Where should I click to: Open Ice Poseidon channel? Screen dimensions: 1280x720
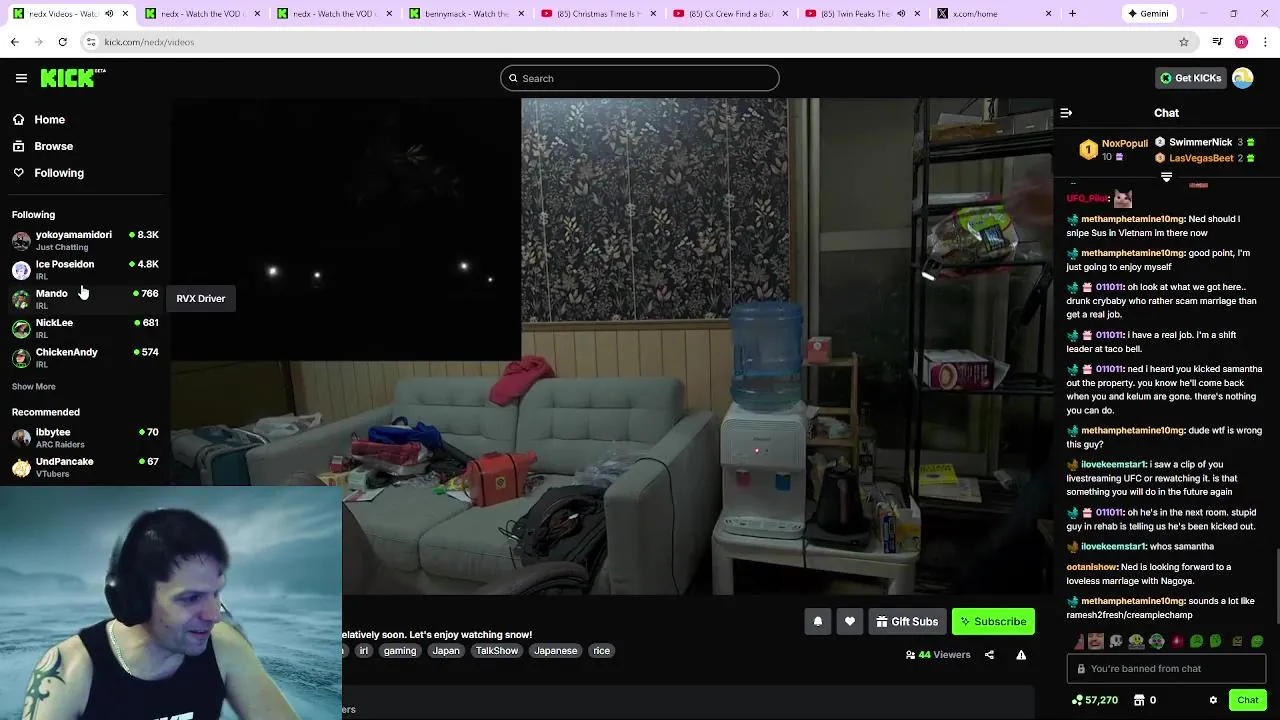(85, 269)
